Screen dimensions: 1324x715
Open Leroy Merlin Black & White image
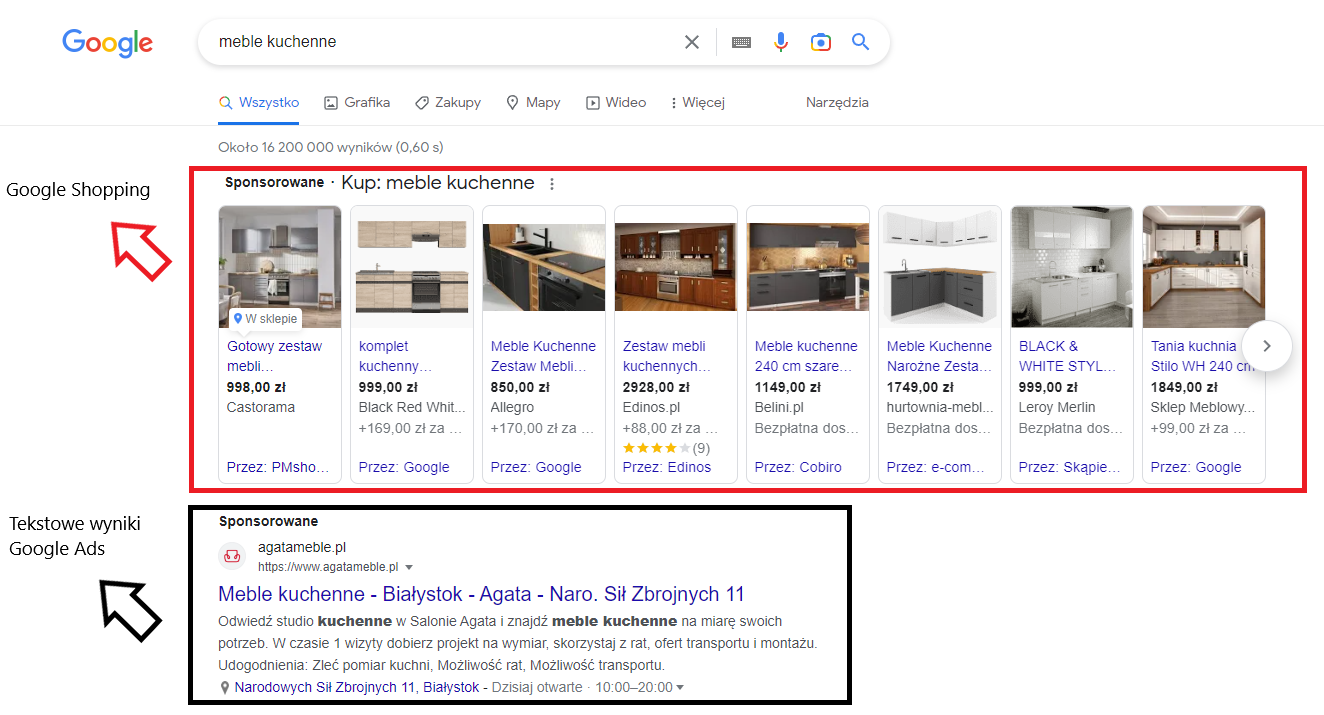1072,266
